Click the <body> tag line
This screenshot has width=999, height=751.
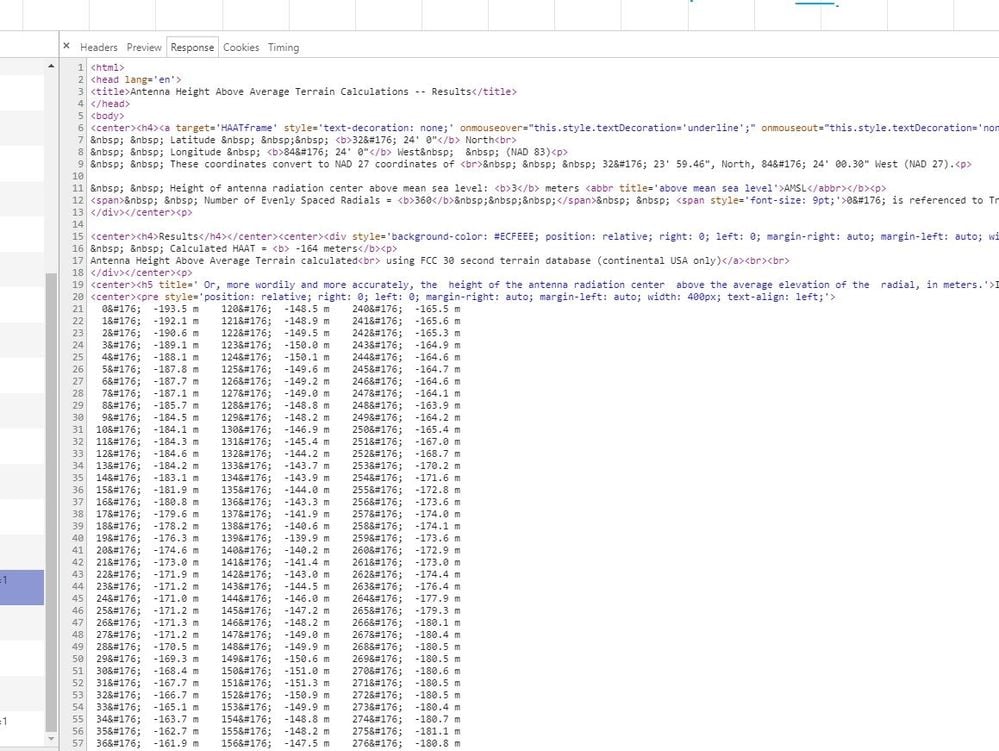coord(107,116)
